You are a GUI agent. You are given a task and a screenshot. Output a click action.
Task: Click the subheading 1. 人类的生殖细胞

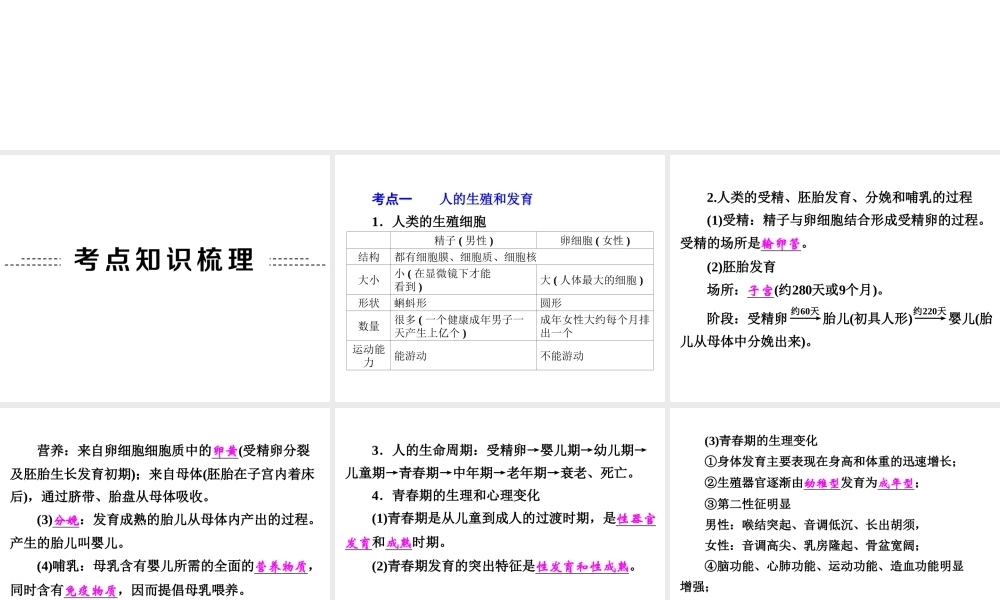click(429, 221)
